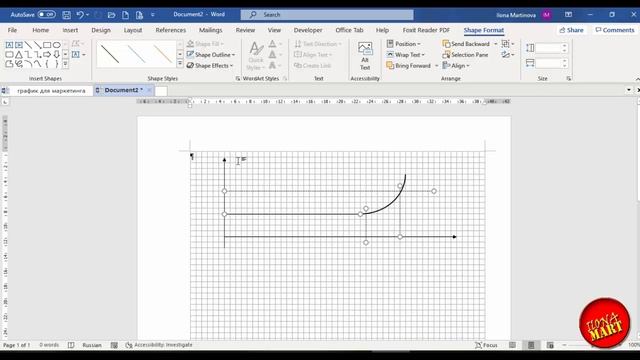Select the Down Arrow shape
Screen dimensions: 640x360
pos(56,54)
